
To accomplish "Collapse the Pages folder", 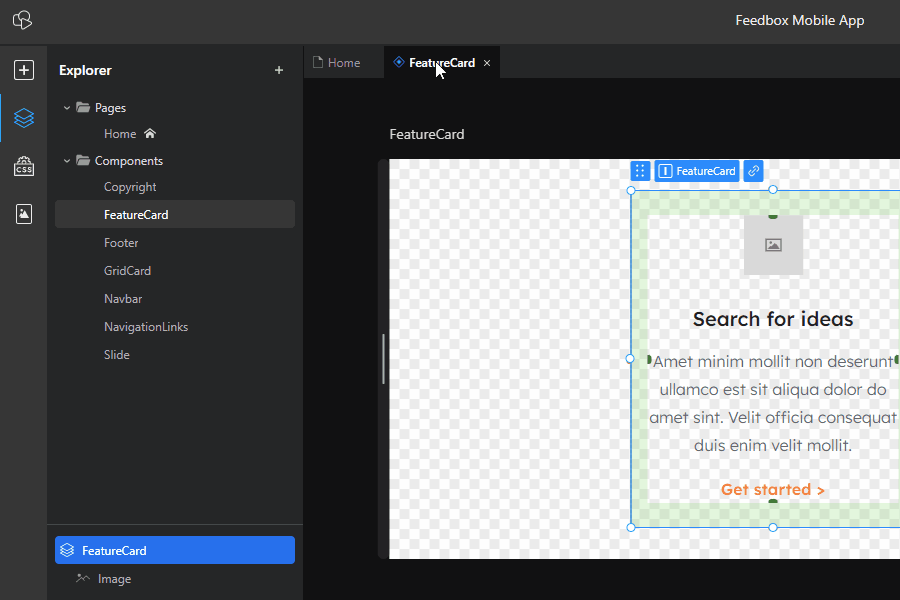I will [67, 108].
